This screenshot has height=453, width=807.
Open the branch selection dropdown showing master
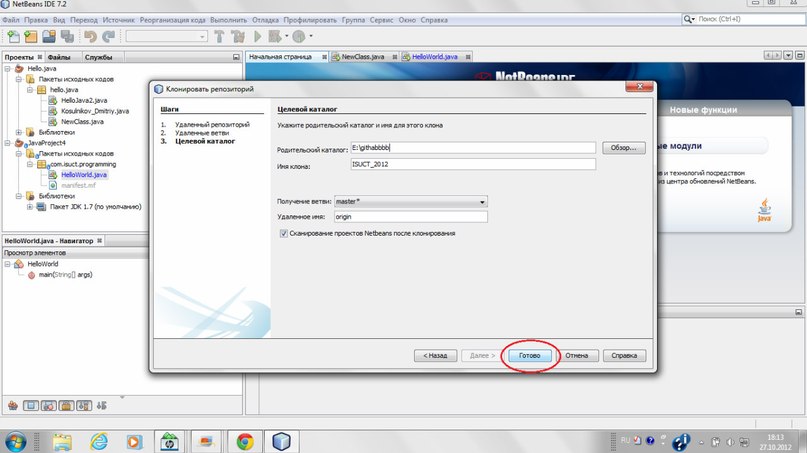pos(411,202)
